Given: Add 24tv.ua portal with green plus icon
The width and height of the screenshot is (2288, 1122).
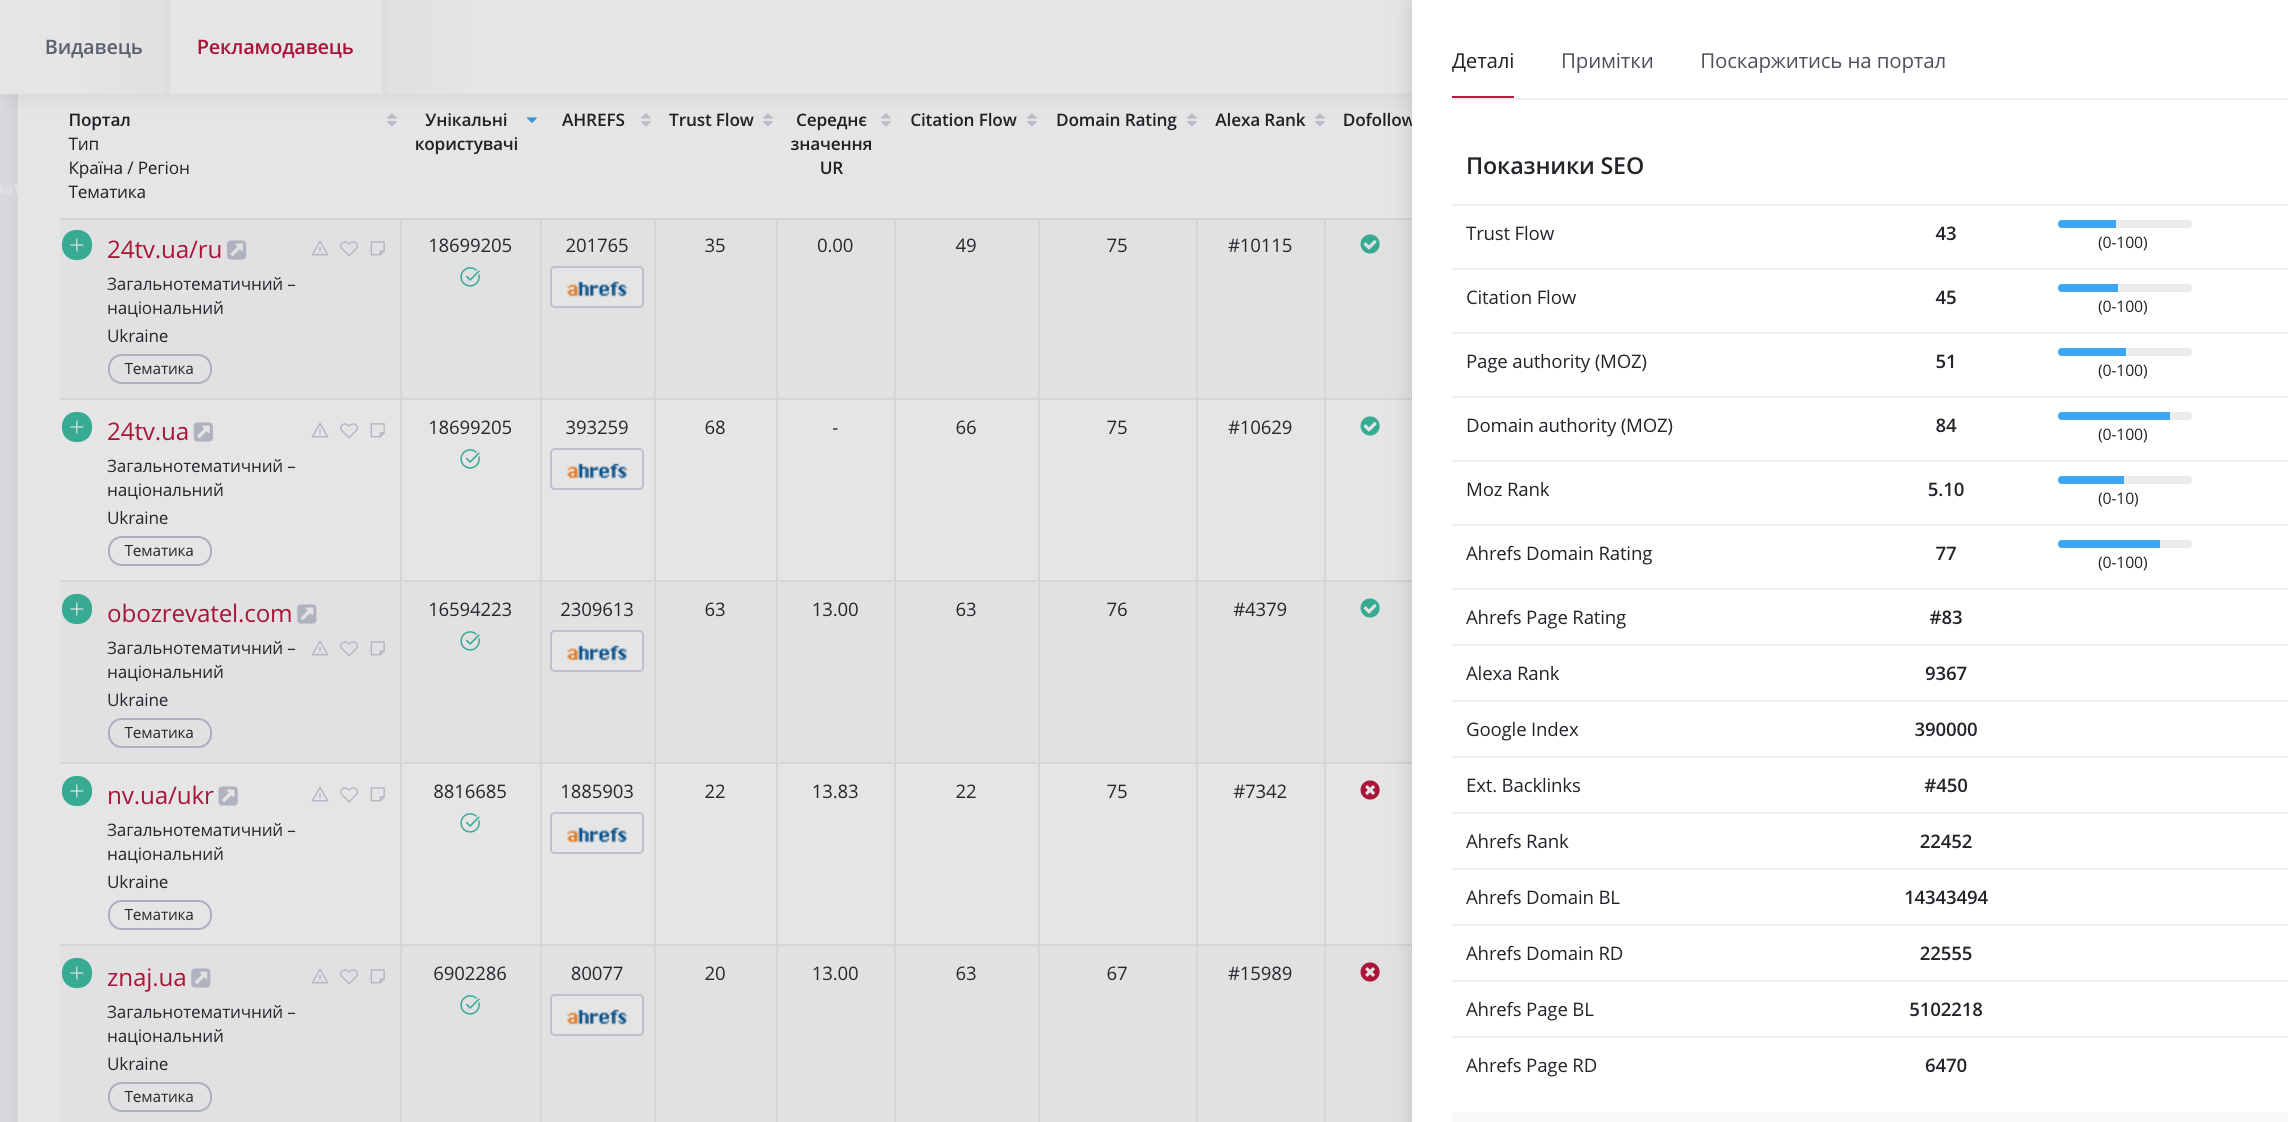Looking at the screenshot, I should click(x=77, y=427).
